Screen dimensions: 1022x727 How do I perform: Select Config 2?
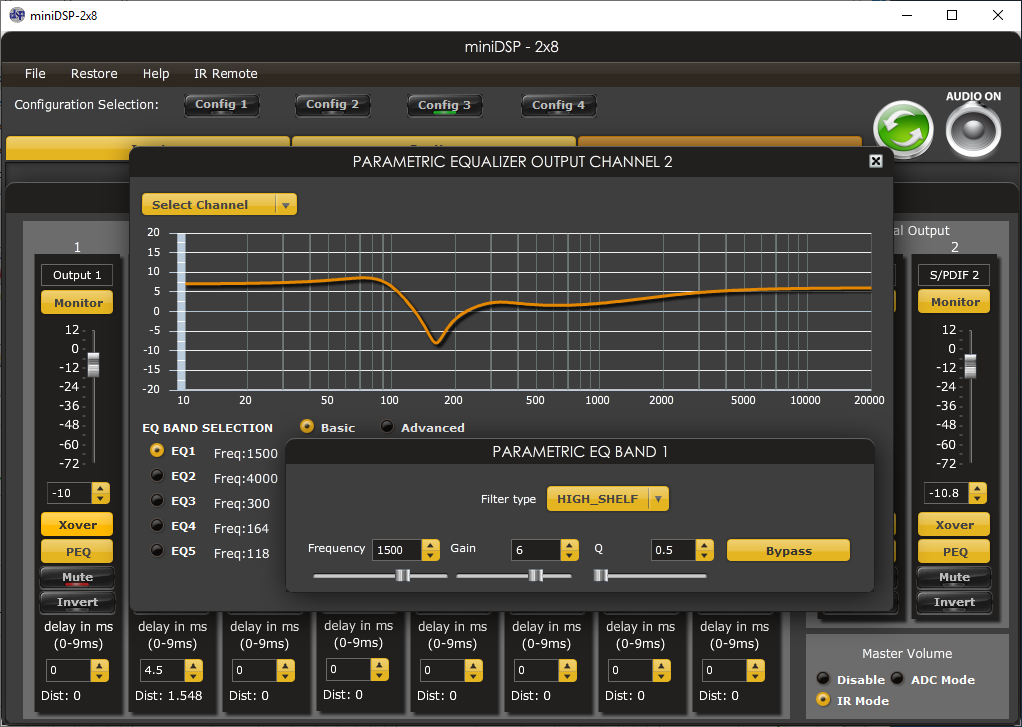click(x=332, y=105)
